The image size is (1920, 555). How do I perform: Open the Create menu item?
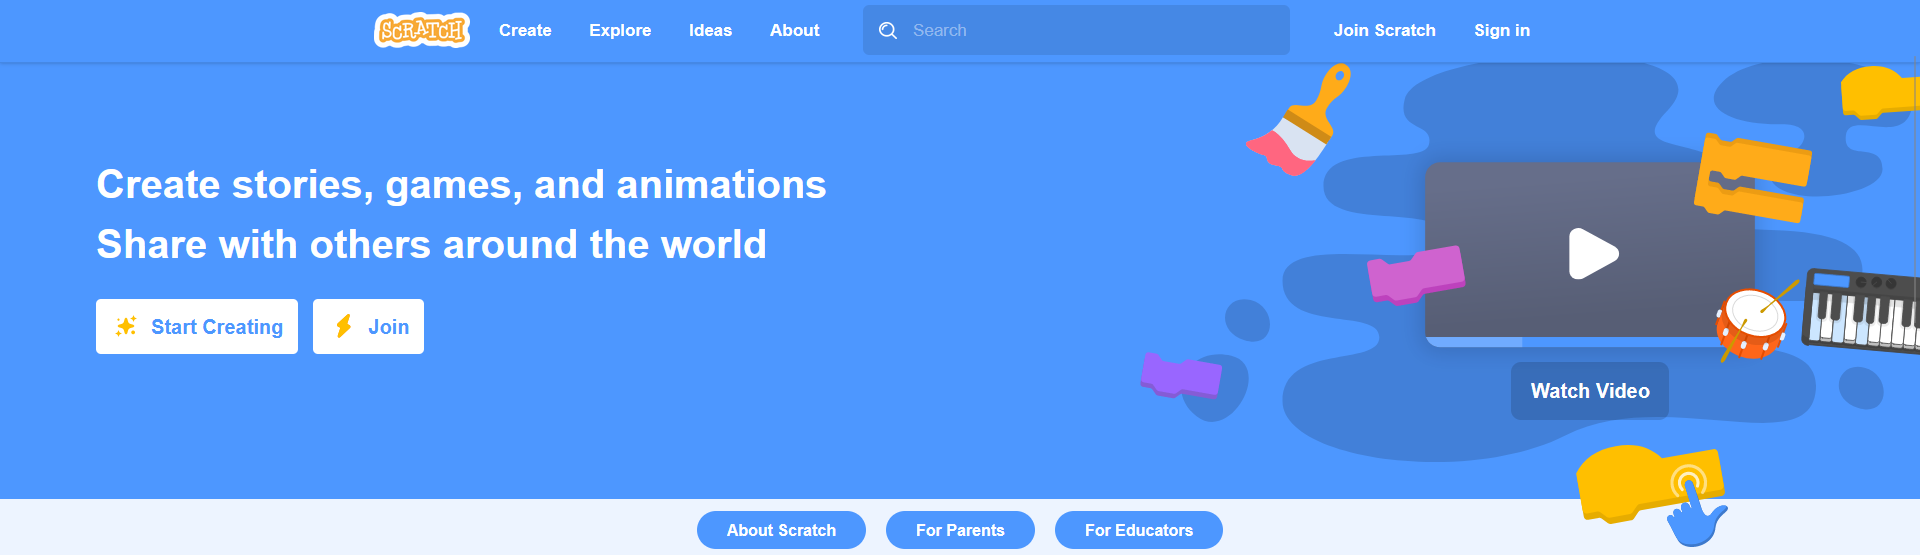coord(525,30)
